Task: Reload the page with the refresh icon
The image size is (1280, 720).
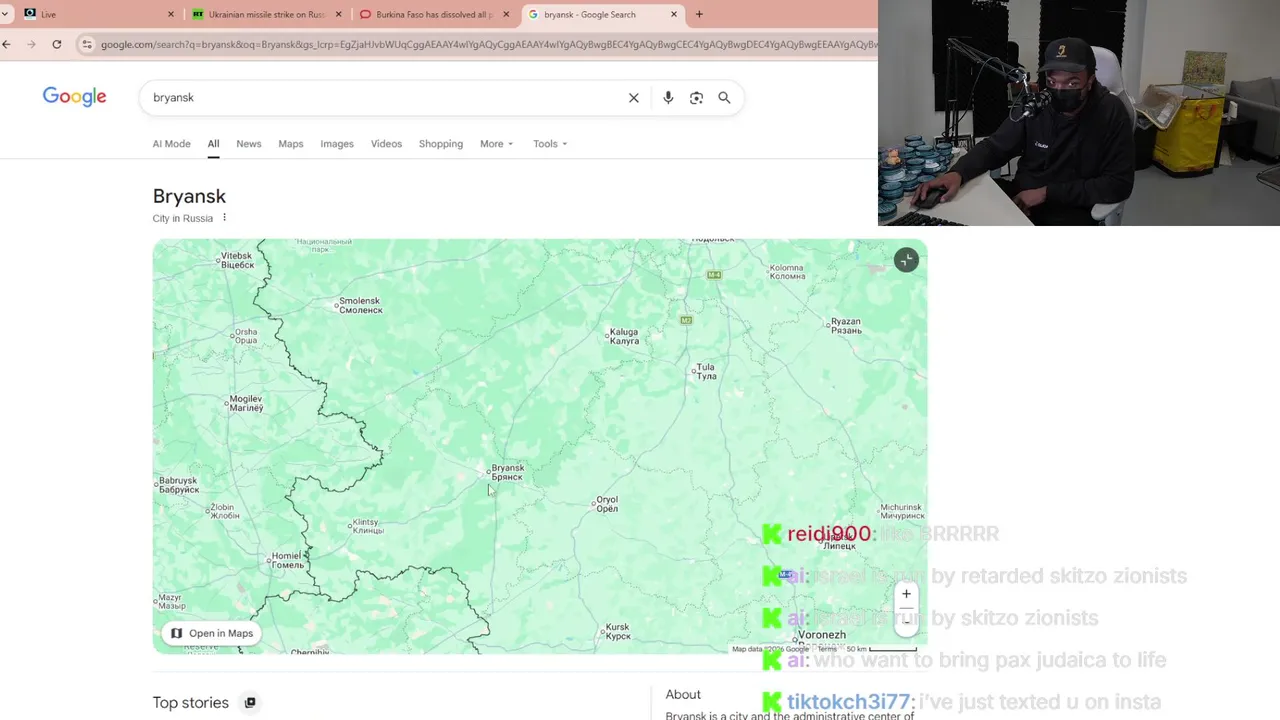Action: coord(57,44)
